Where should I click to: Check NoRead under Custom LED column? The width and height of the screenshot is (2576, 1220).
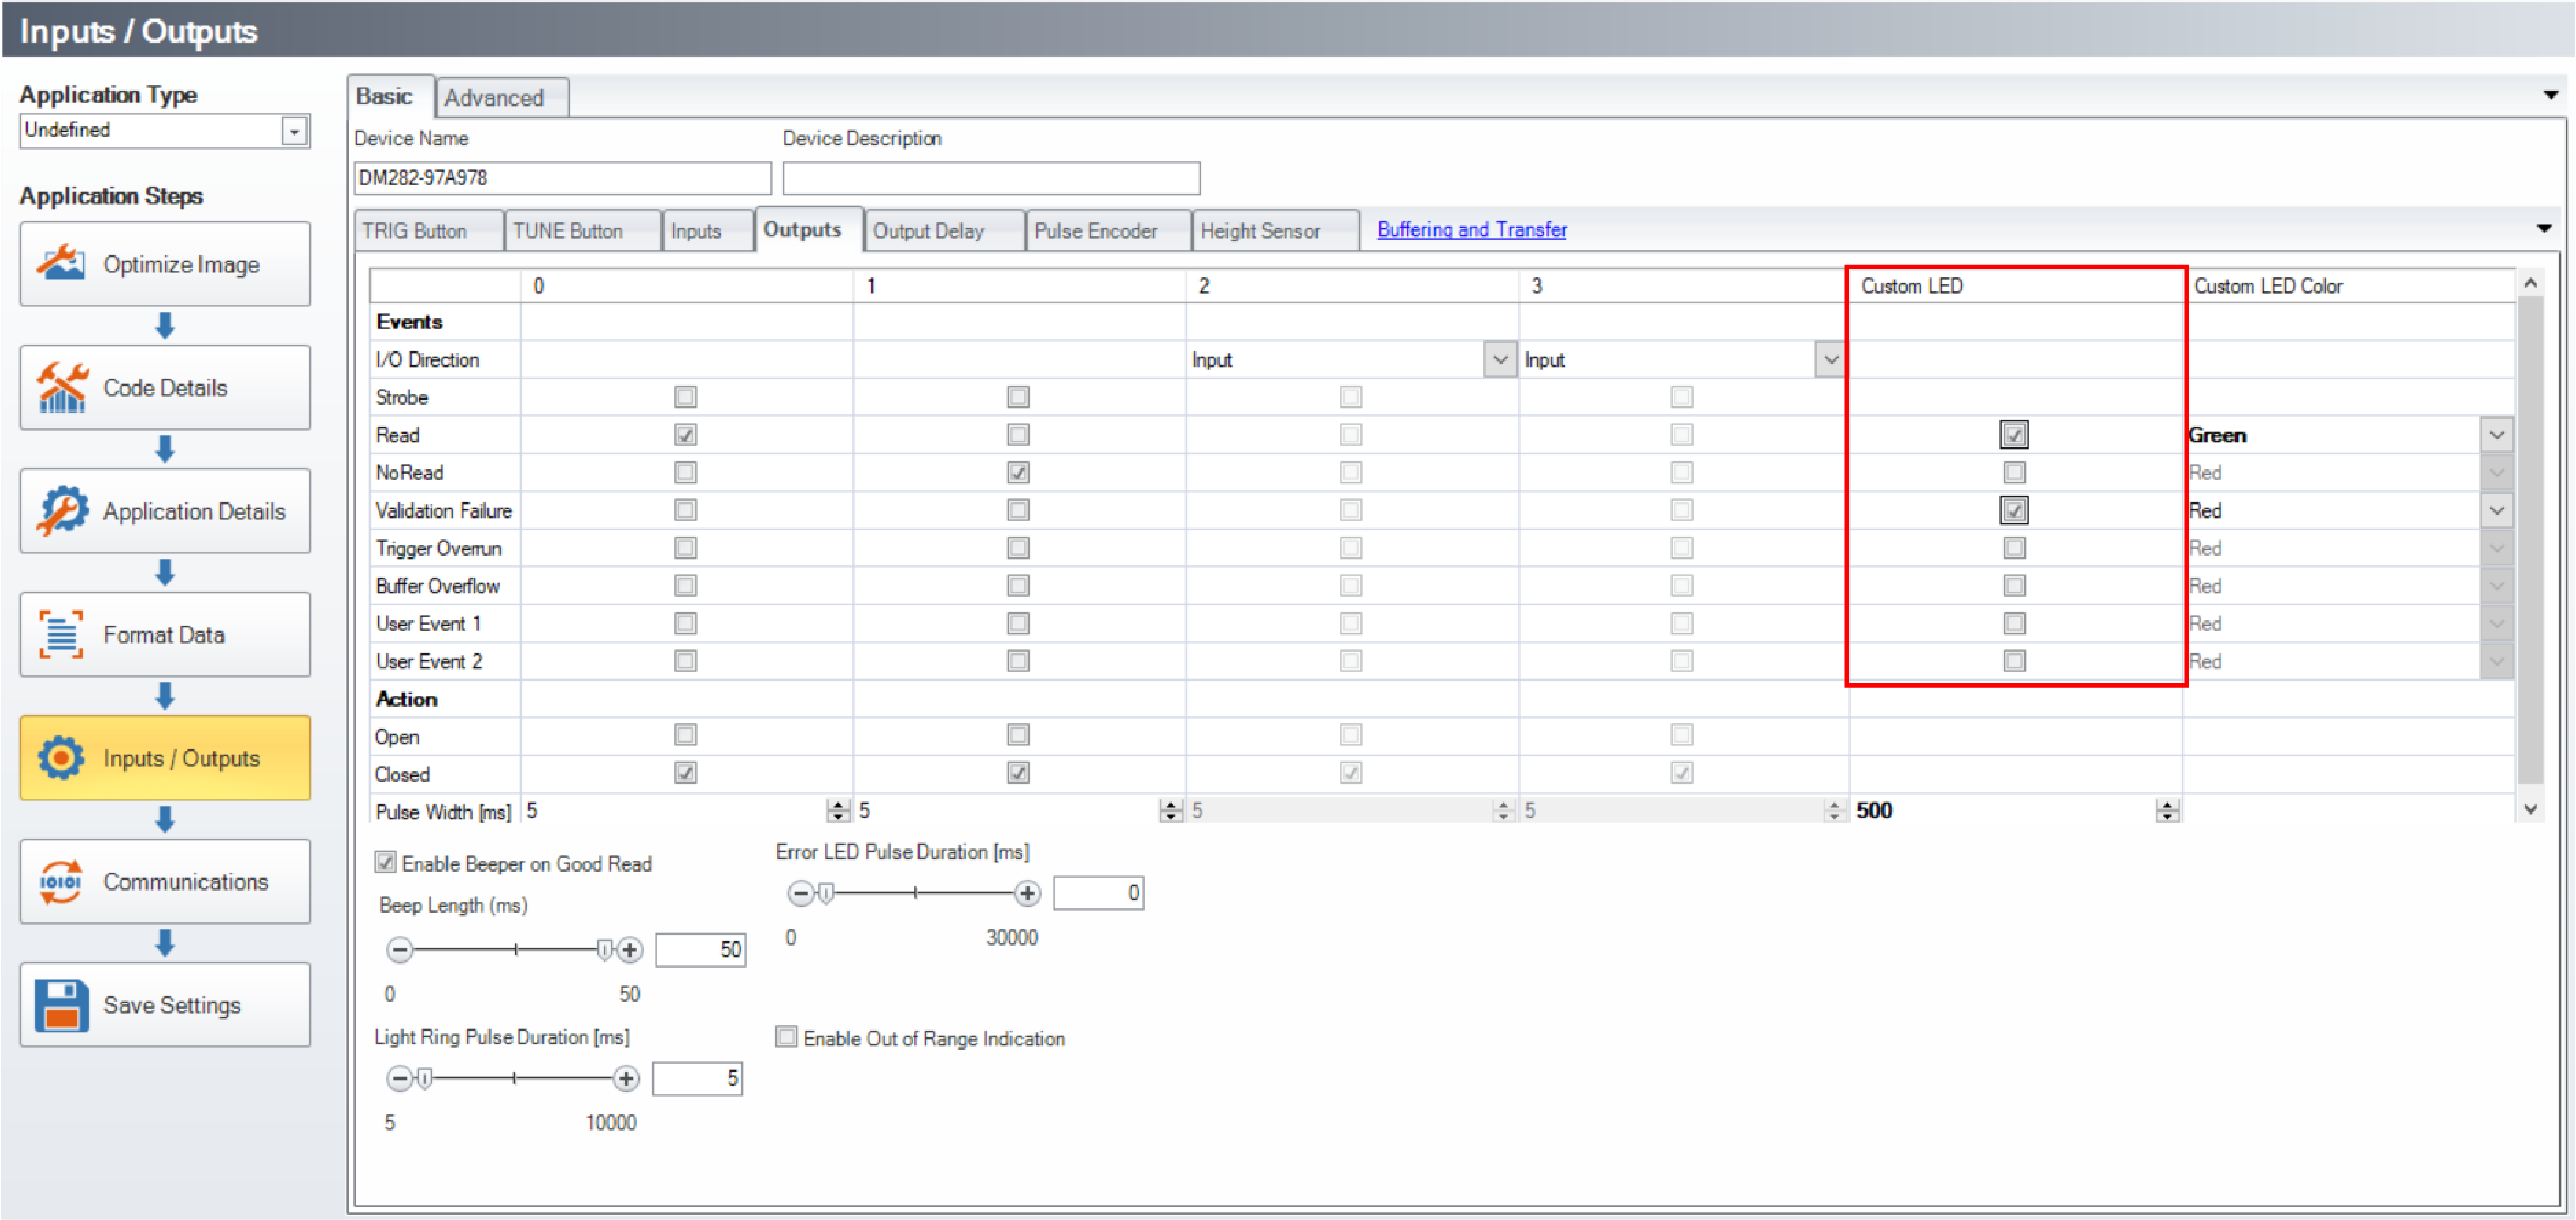click(x=2014, y=472)
